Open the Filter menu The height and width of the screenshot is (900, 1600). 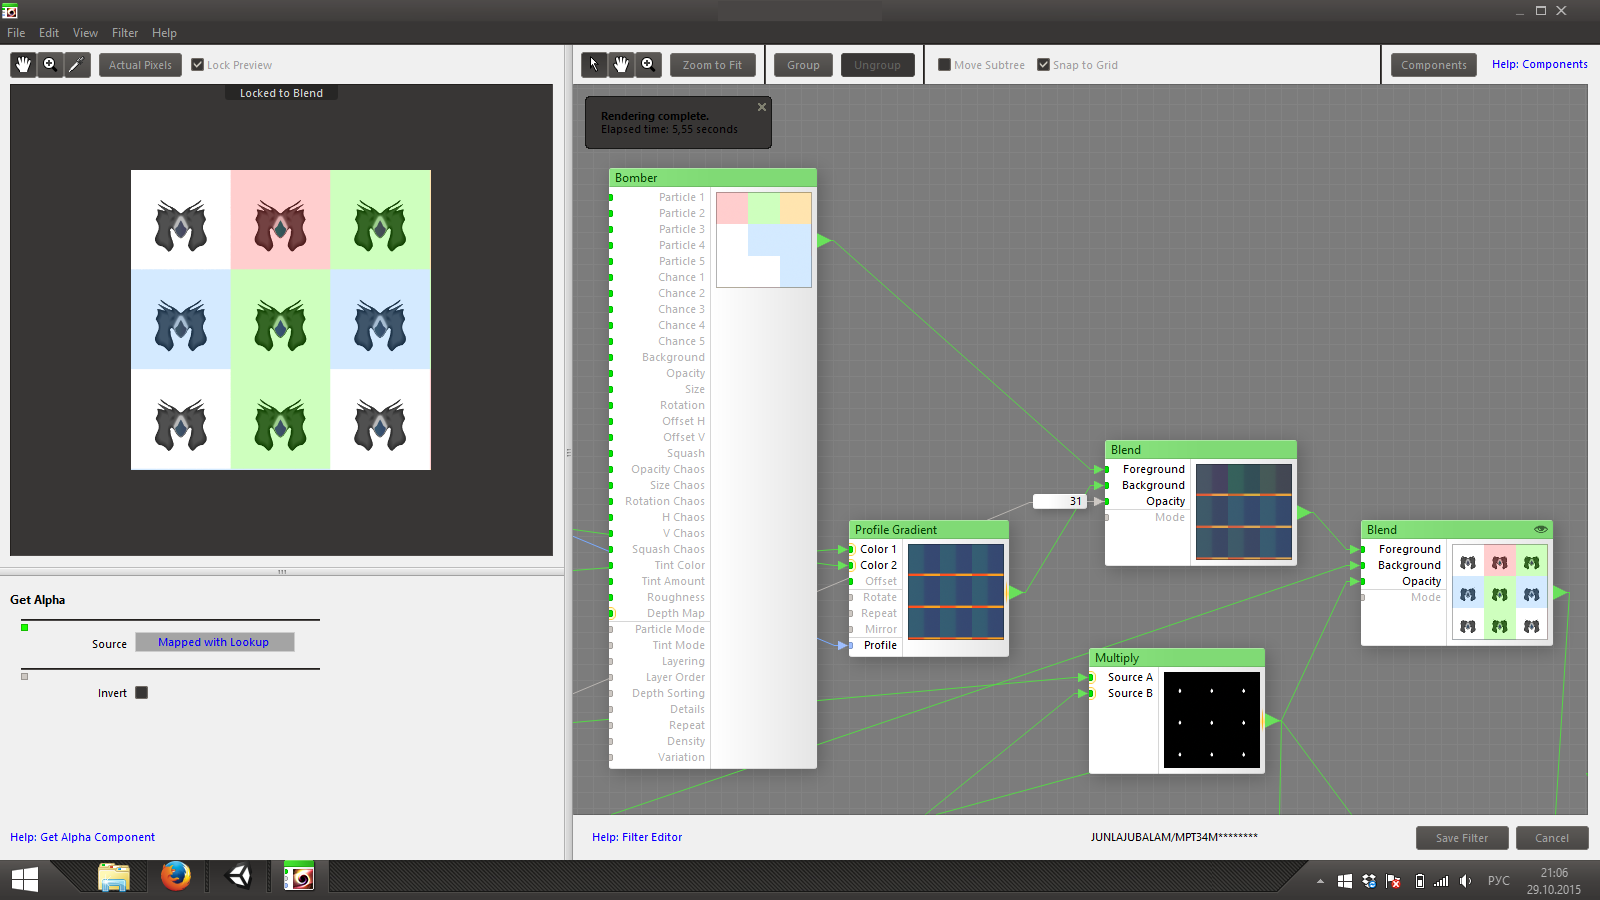pyautogui.click(x=125, y=33)
